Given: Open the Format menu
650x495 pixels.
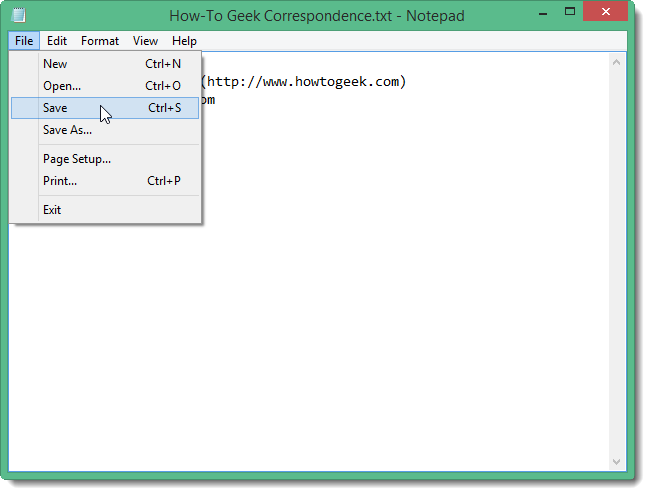Looking at the screenshot, I should click(x=100, y=41).
